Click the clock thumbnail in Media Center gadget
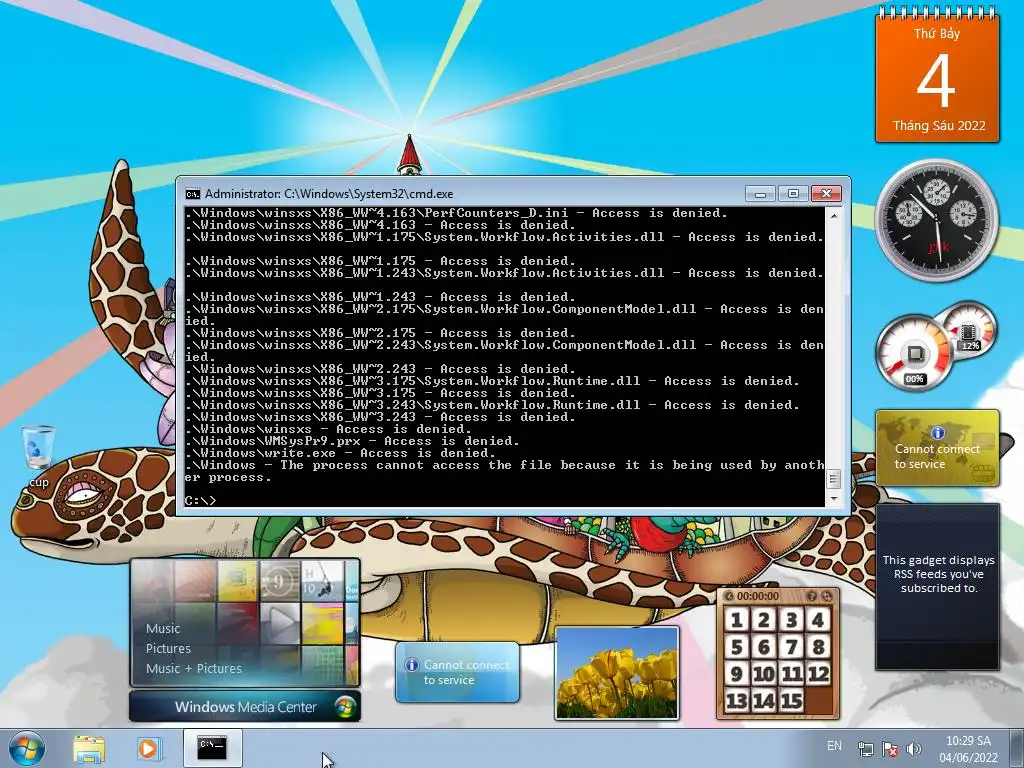 click(280, 581)
